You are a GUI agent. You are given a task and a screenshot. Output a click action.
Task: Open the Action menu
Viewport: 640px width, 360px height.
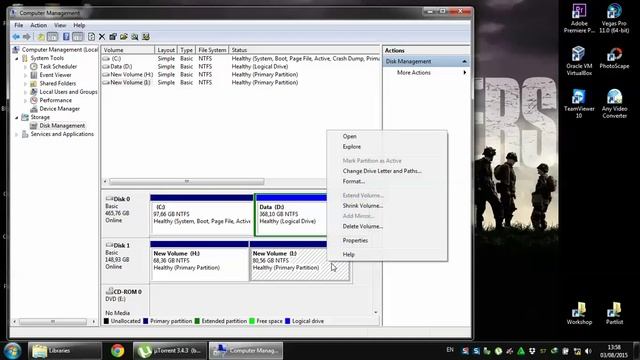coord(38,25)
